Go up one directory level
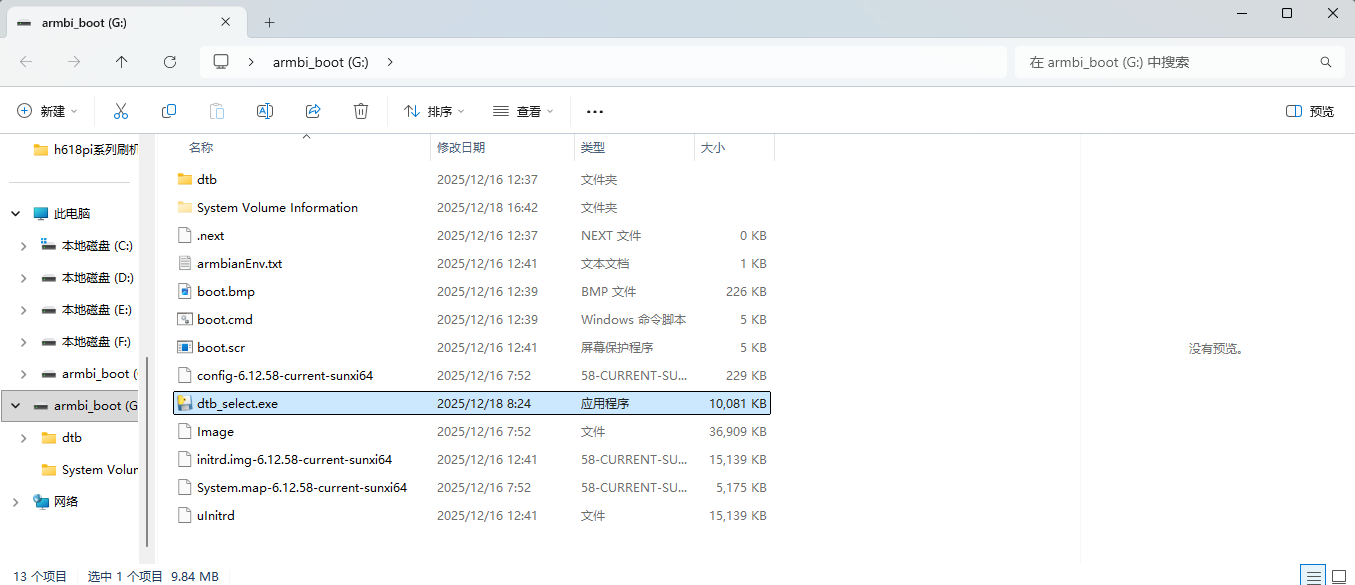 (122, 62)
